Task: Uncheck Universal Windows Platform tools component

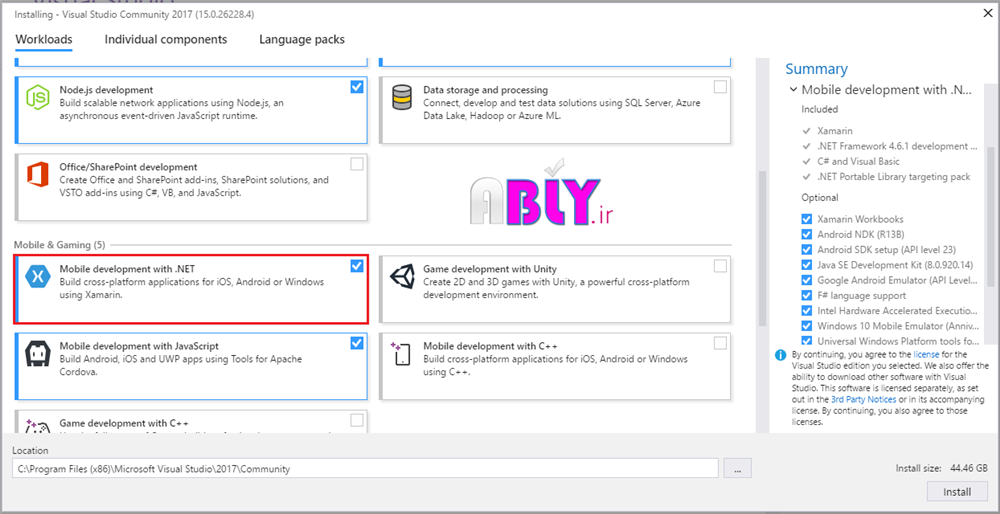Action: point(807,341)
